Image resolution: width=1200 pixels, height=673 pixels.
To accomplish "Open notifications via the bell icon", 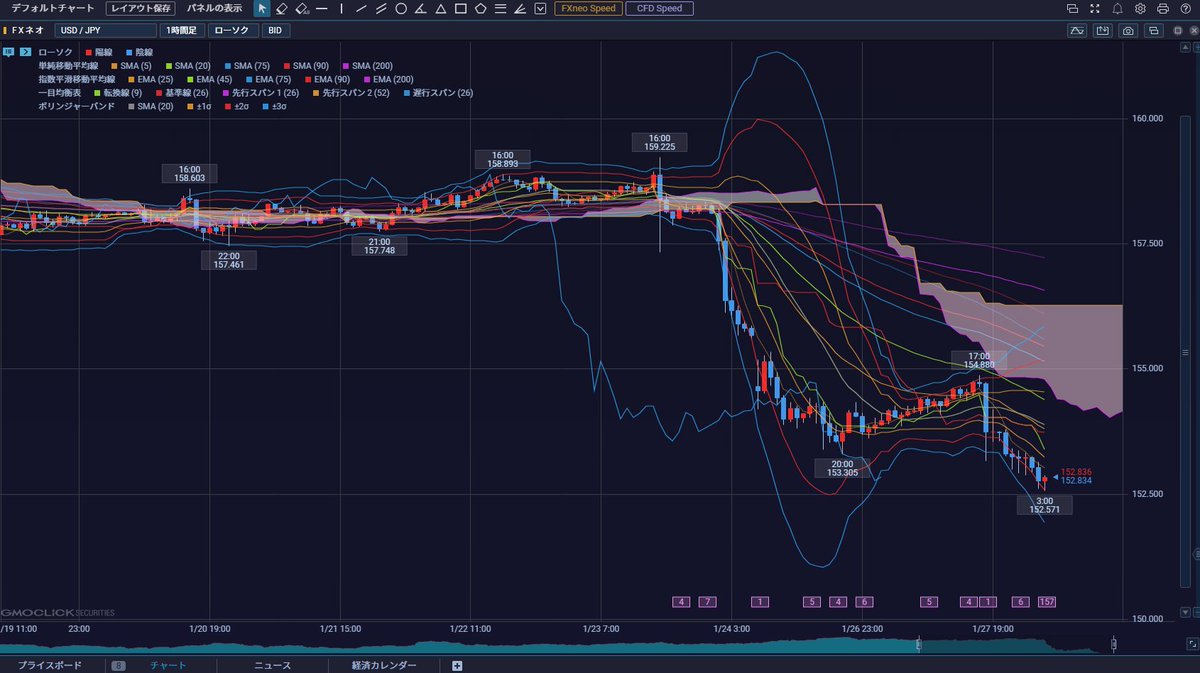I will pos(1118,9).
